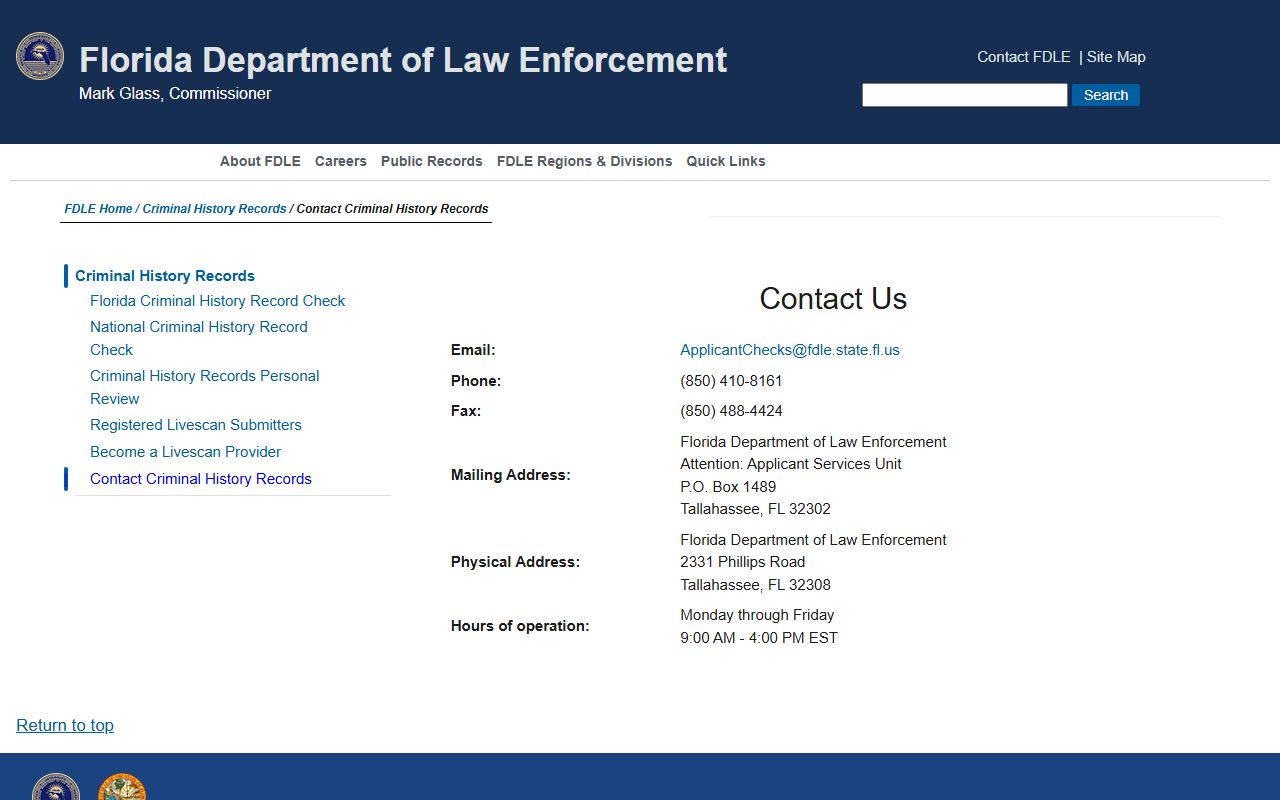This screenshot has height=800, width=1280.
Task: Click Monday through Friday text
Action: tap(757, 615)
